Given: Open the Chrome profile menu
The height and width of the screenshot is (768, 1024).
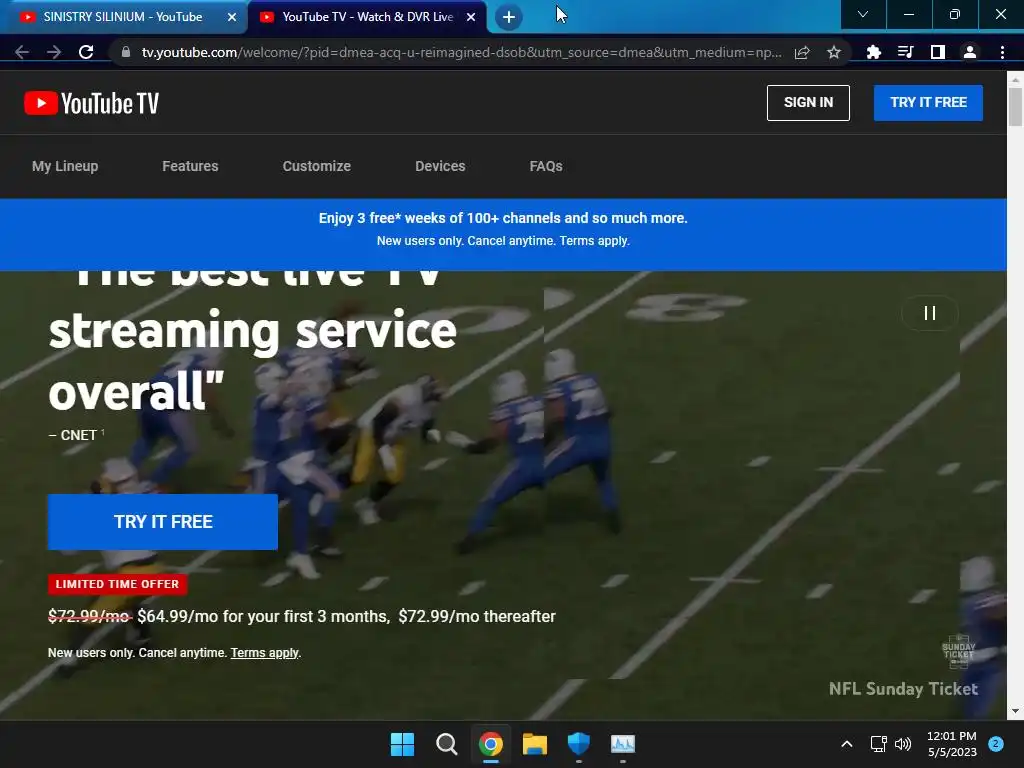Looking at the screenshot, I should tap(970, 52).
